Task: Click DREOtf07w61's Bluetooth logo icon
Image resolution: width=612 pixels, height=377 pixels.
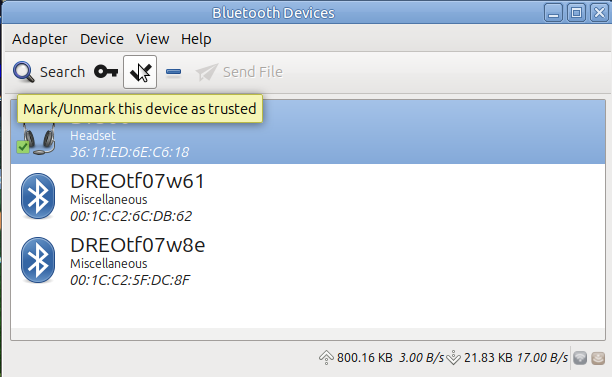Action: pos(38,196)
